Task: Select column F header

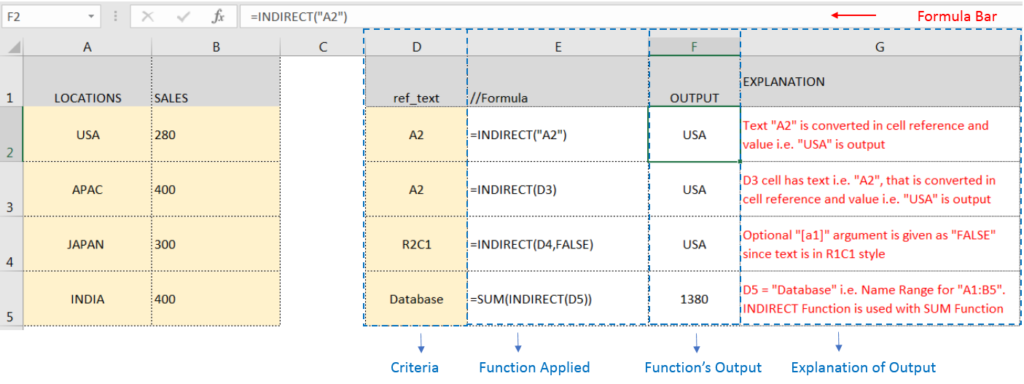Action: 695,46
